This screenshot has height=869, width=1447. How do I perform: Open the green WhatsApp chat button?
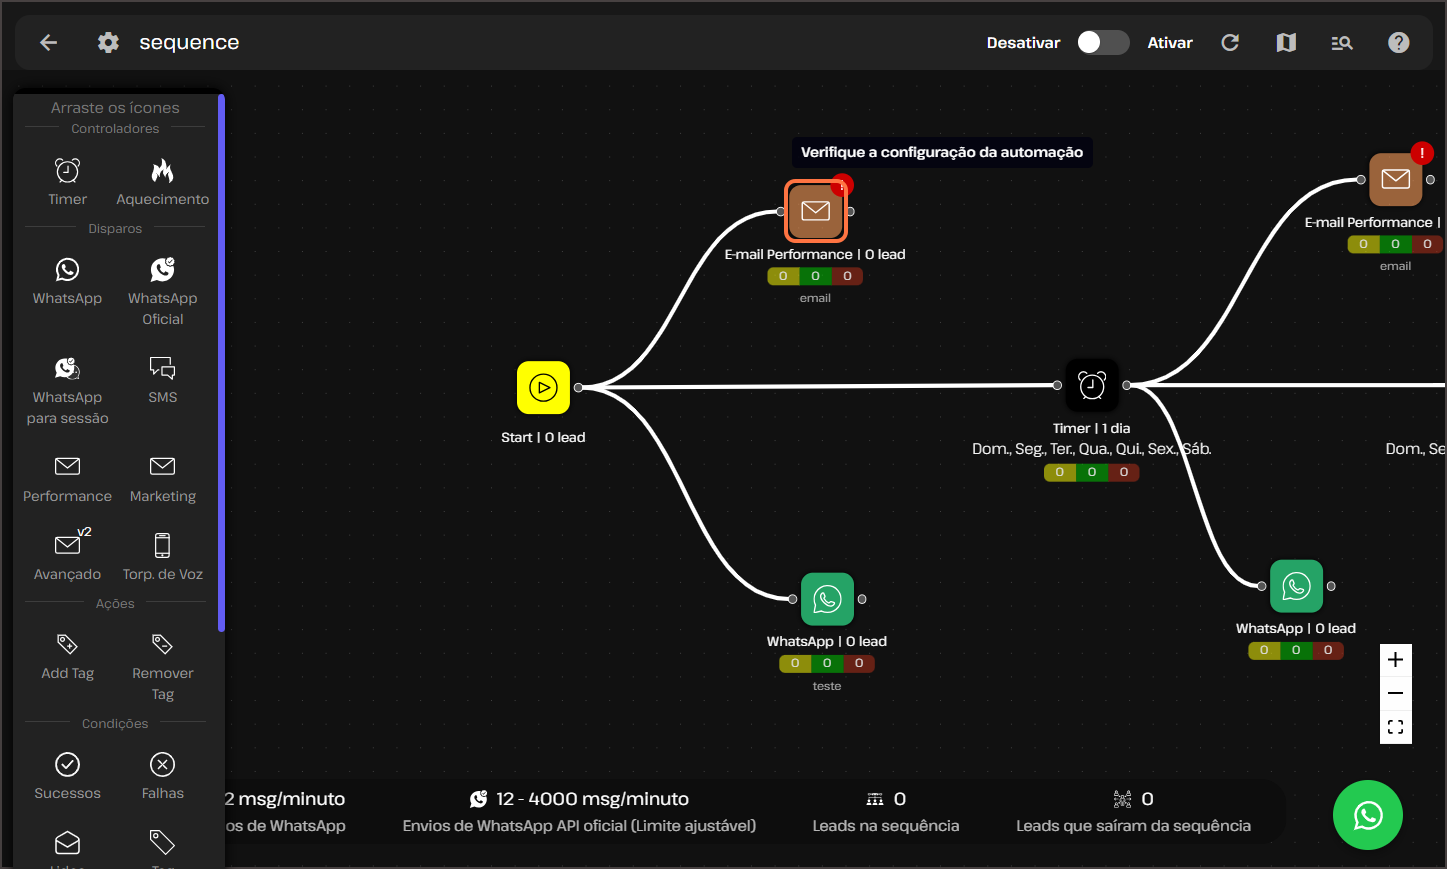point(1368,815)
